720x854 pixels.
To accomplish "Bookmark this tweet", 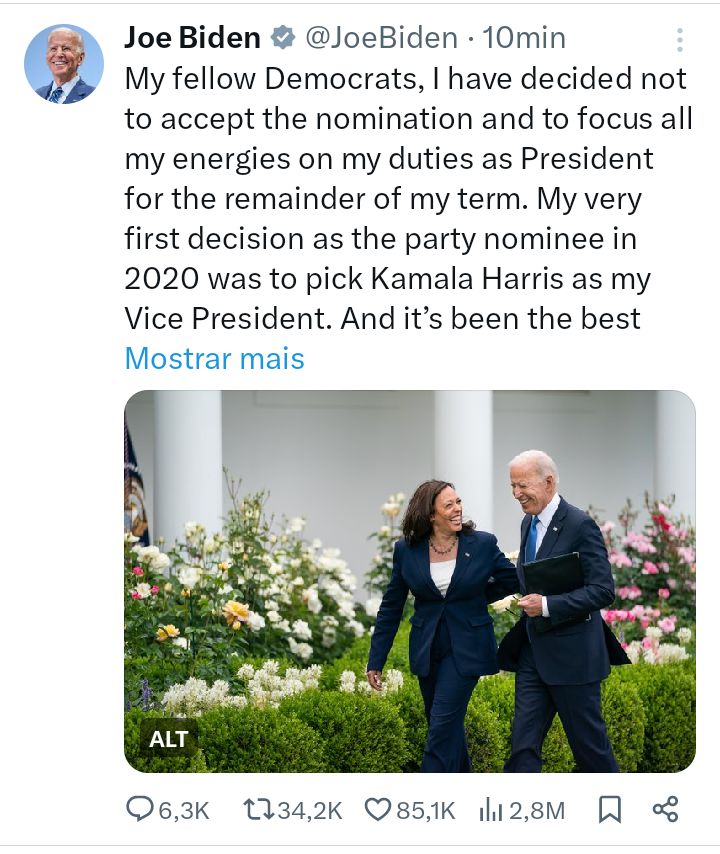I will coord(609,810).
